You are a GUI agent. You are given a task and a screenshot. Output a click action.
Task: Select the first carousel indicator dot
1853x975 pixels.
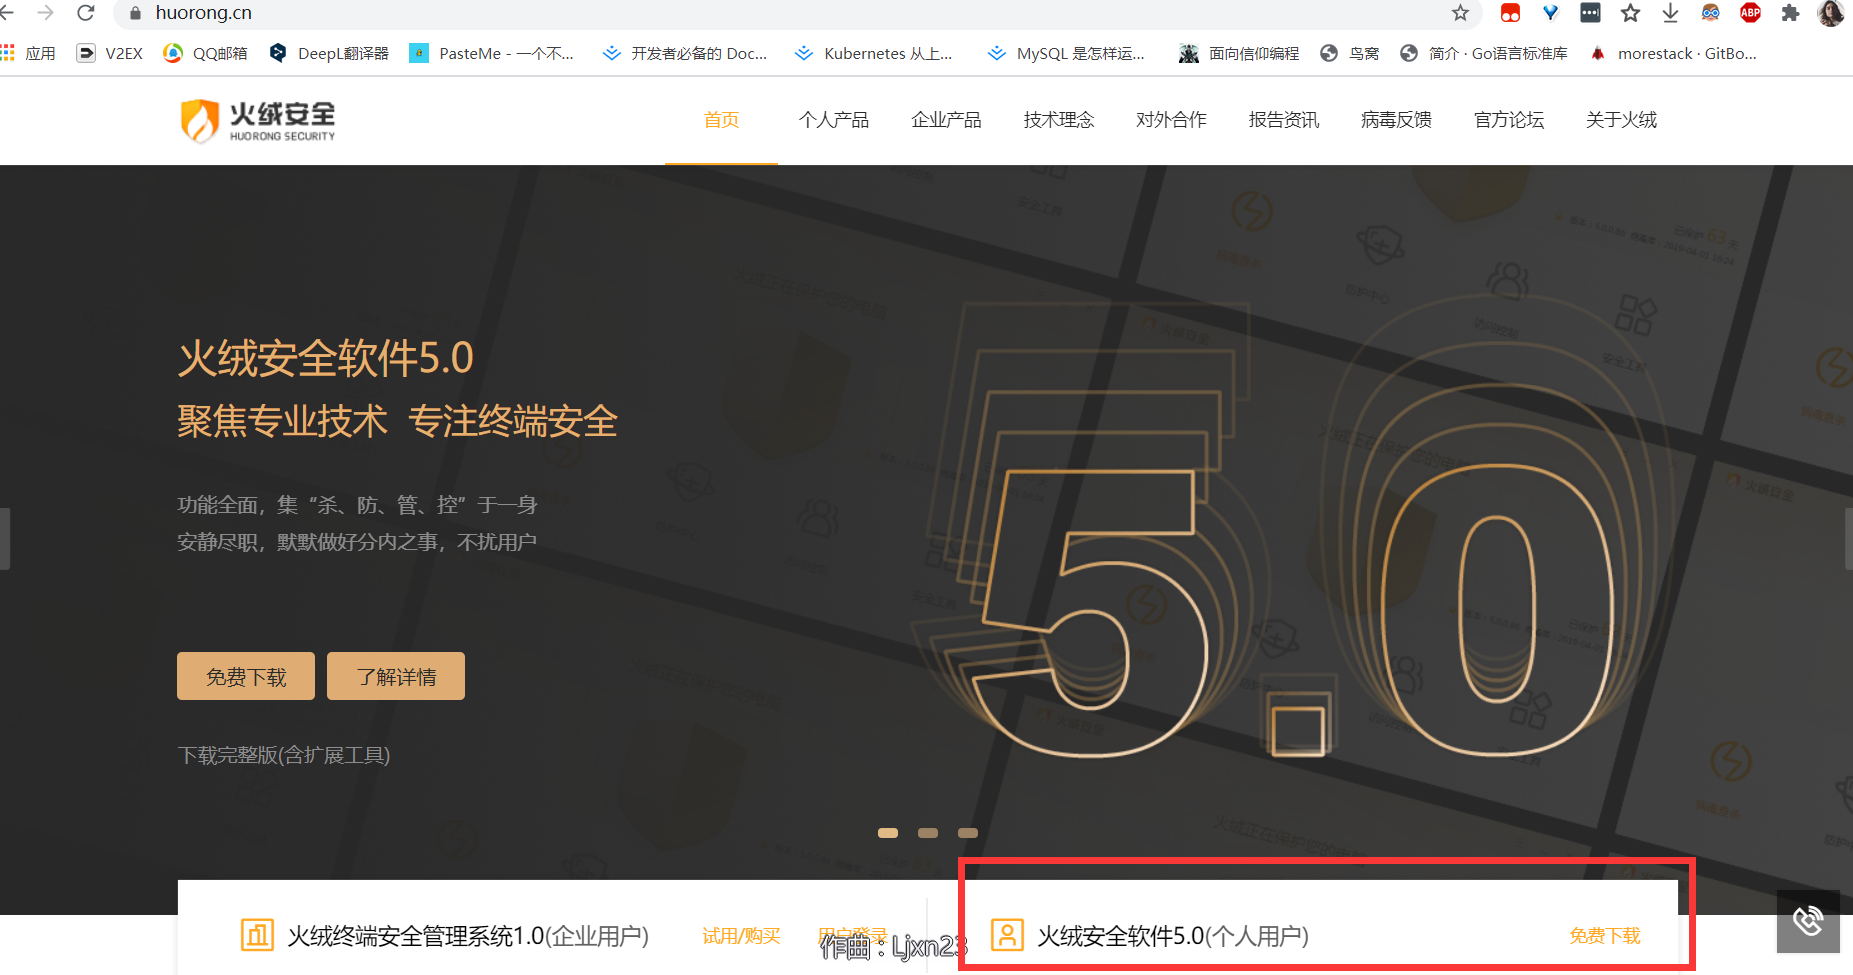(888, 833)
